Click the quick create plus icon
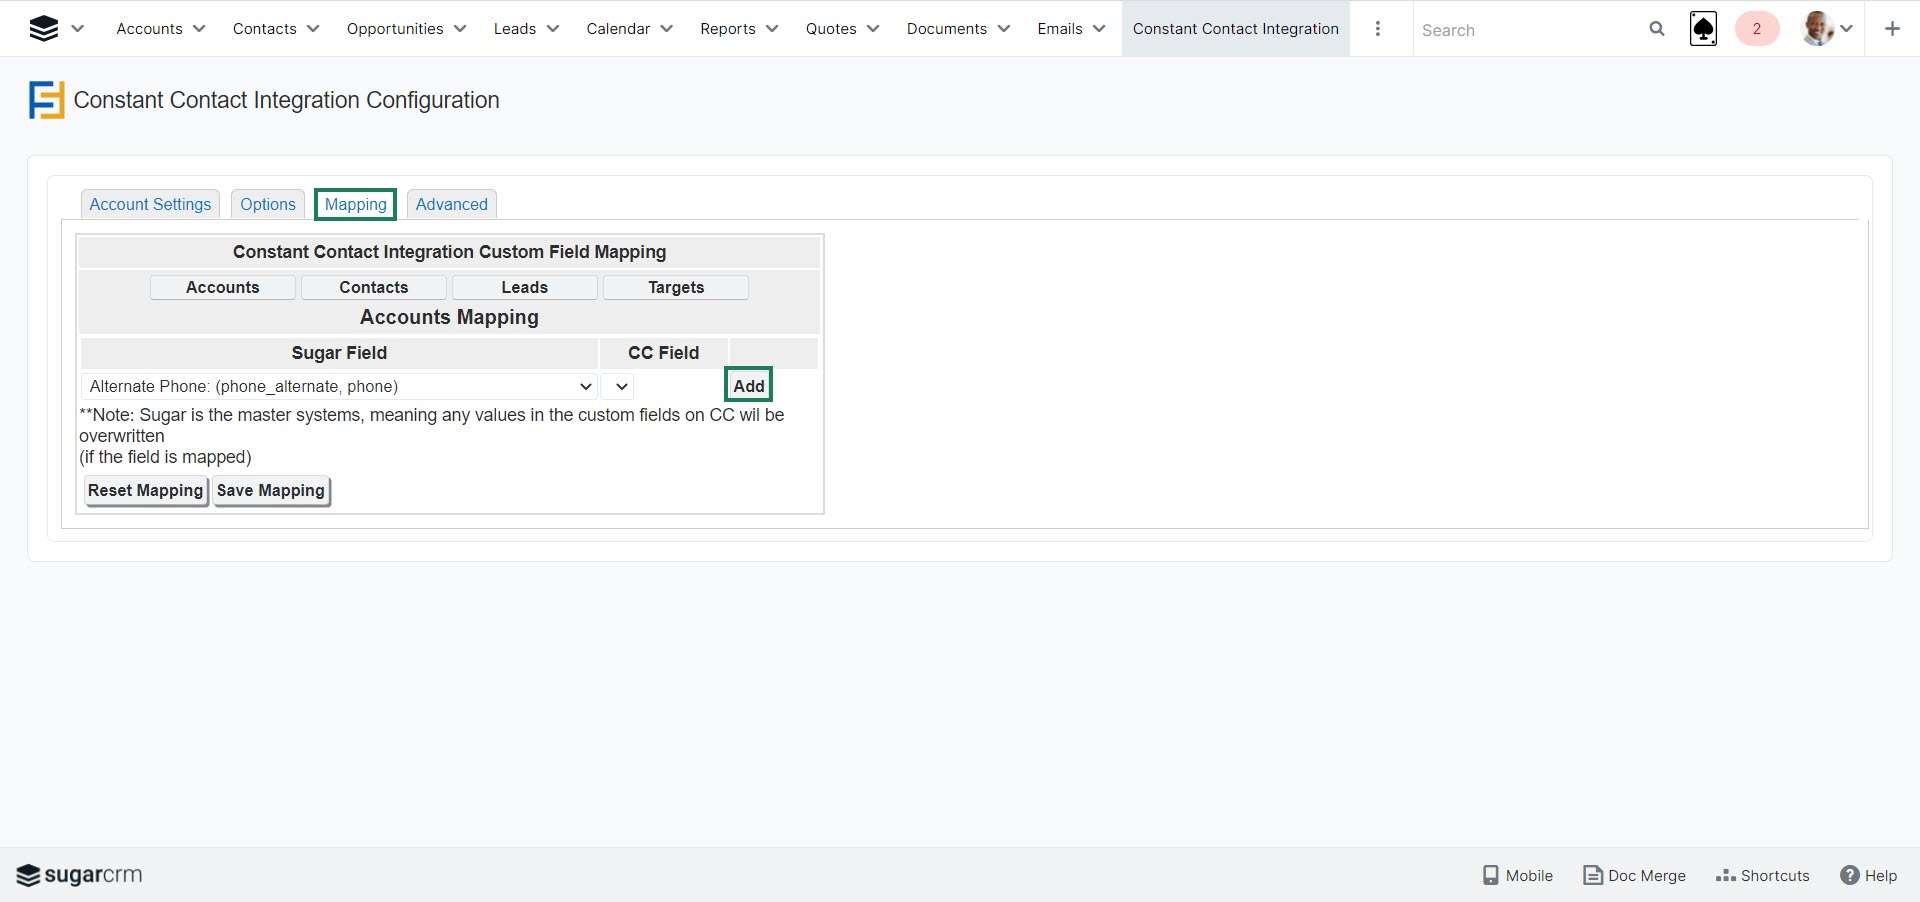 tap(1892, 29)
